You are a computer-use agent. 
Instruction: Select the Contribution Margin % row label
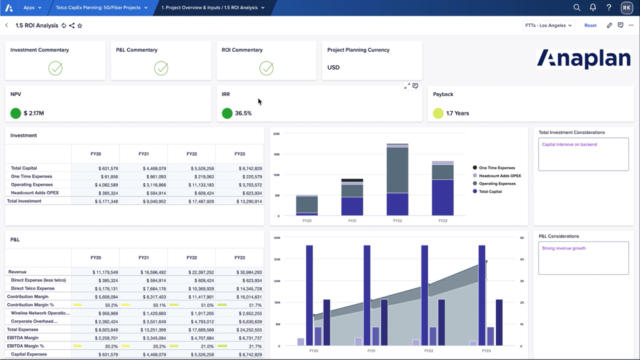coord(30,305)
